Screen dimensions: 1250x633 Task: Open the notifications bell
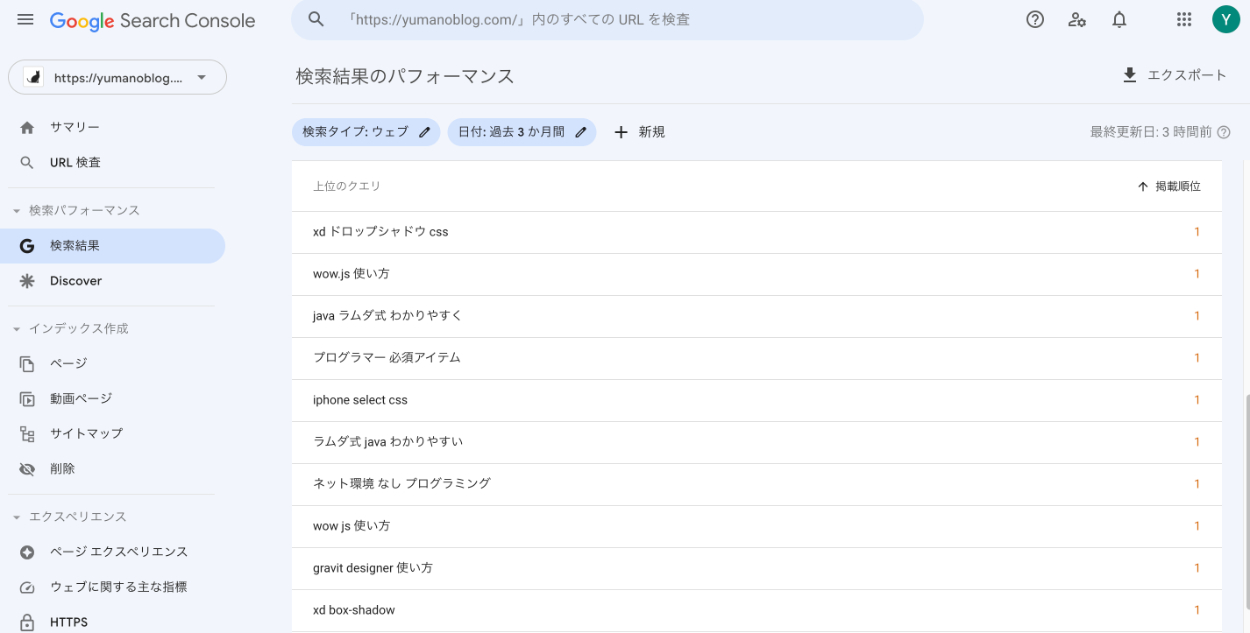pos(1119,20)
